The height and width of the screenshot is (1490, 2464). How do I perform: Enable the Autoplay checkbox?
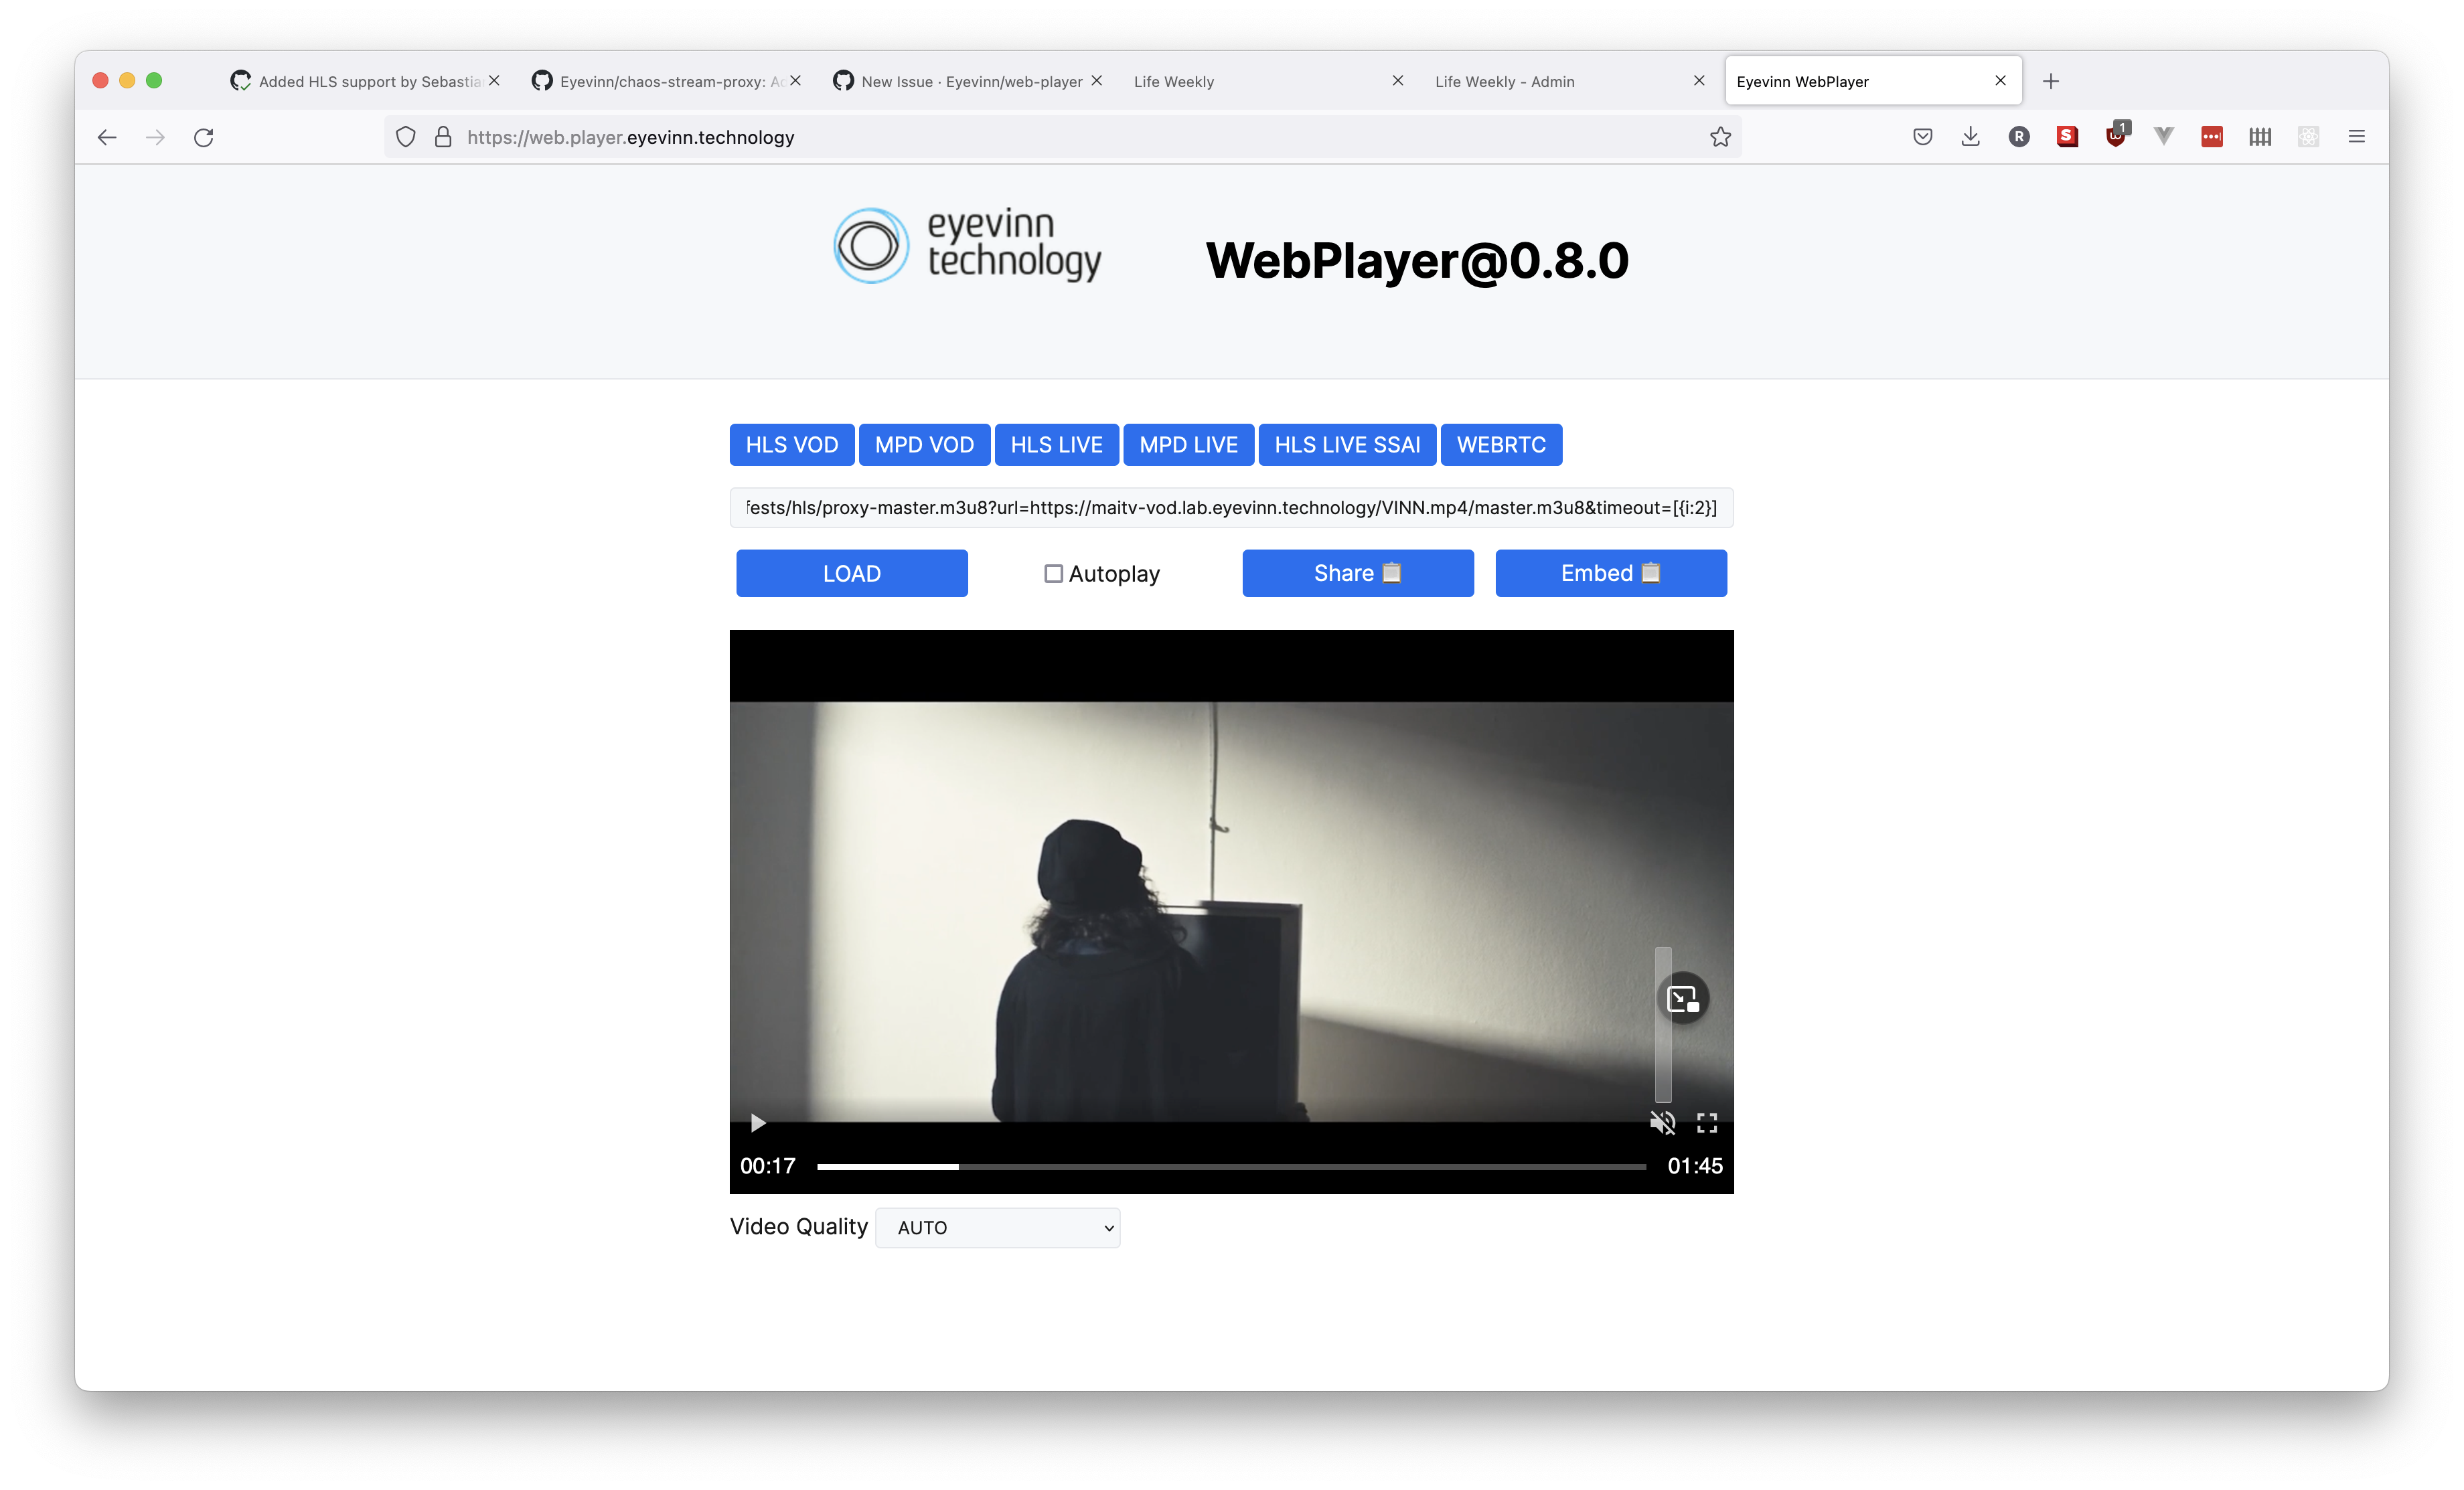[1053, 574]
